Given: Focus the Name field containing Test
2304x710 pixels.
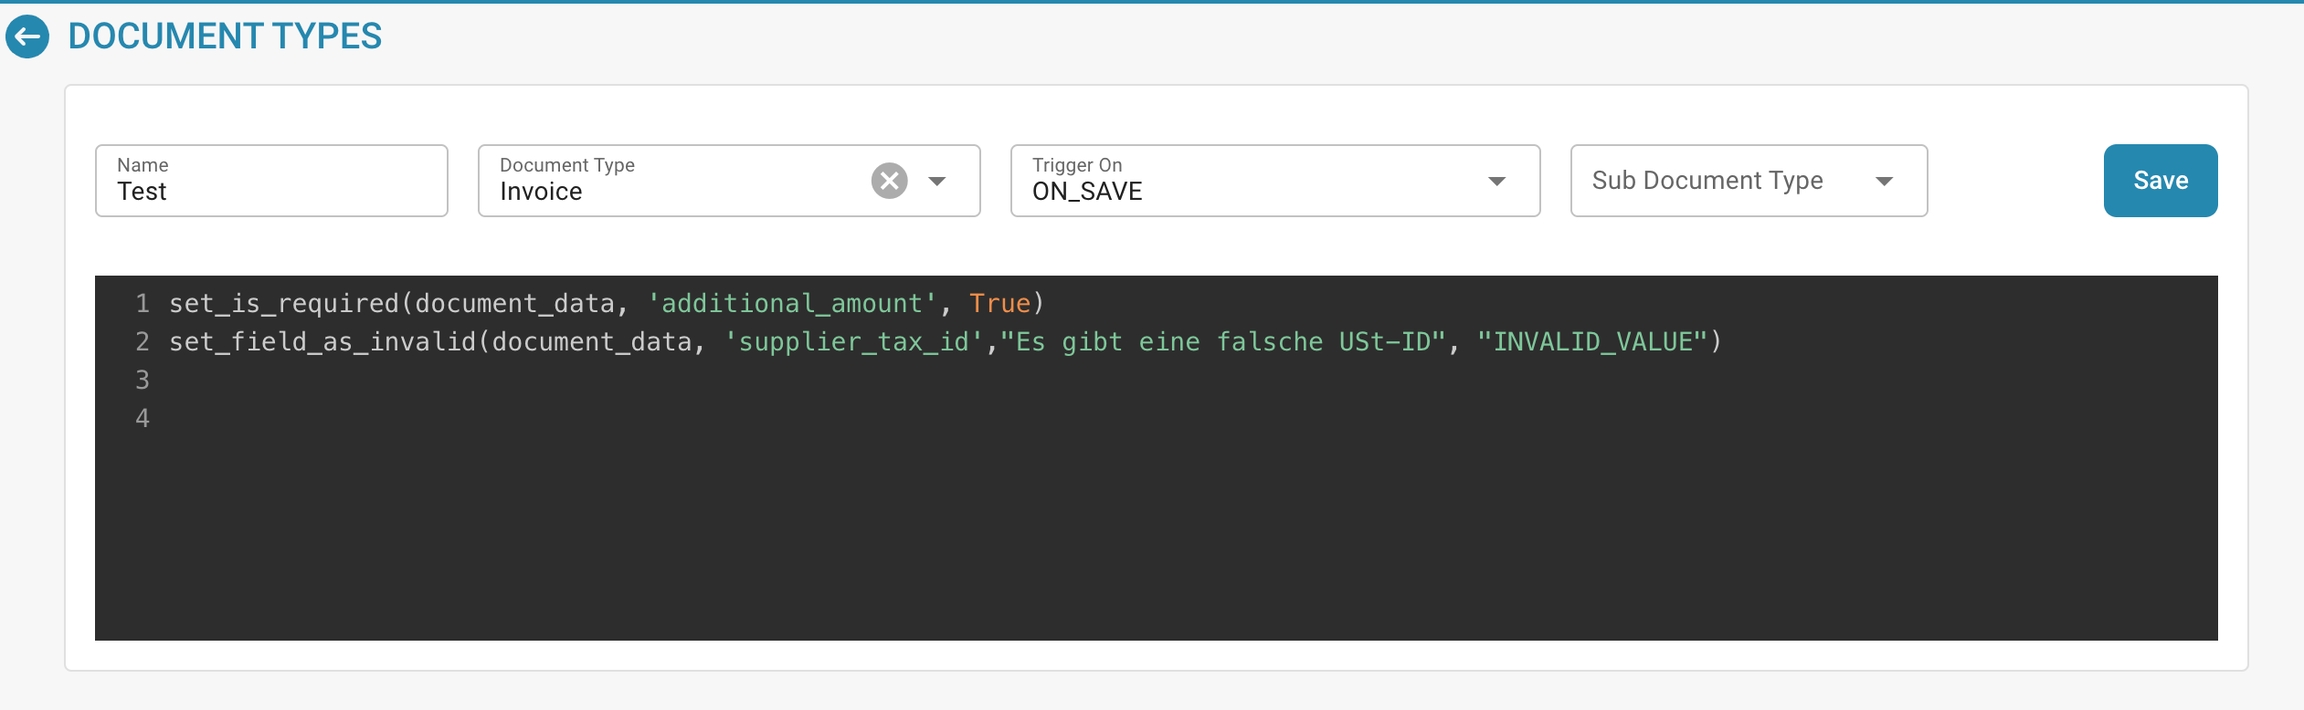Looking at the screenshot, I should (x=271, y=191).
